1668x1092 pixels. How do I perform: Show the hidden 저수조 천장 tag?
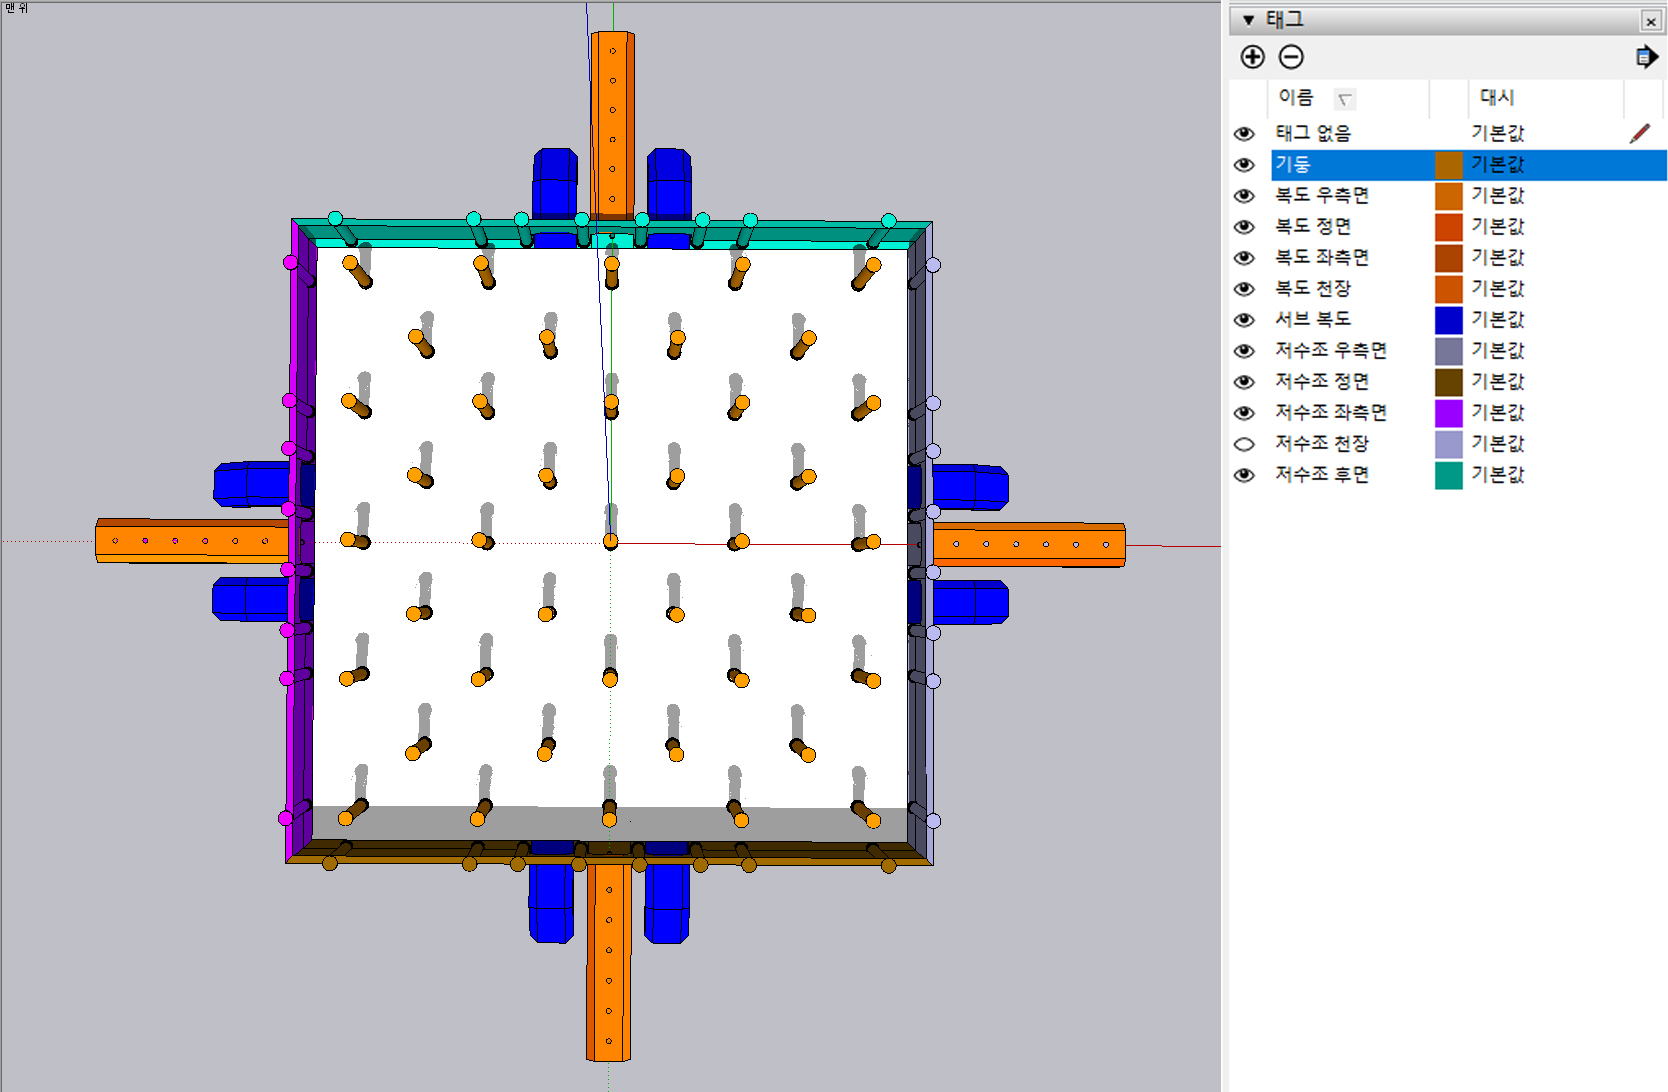[1244, 444]
